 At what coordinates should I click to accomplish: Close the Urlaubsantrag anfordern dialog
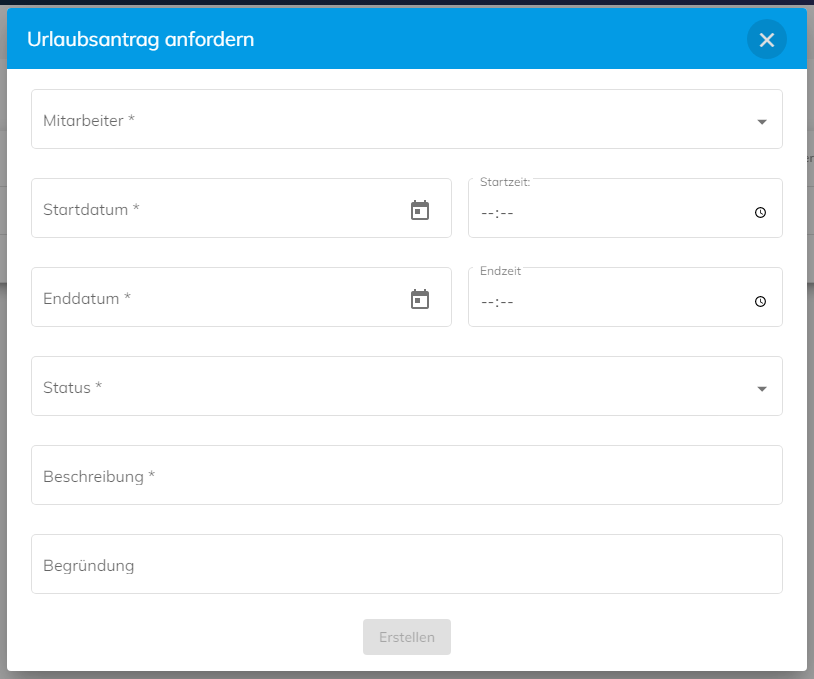[x=766, y=39]
